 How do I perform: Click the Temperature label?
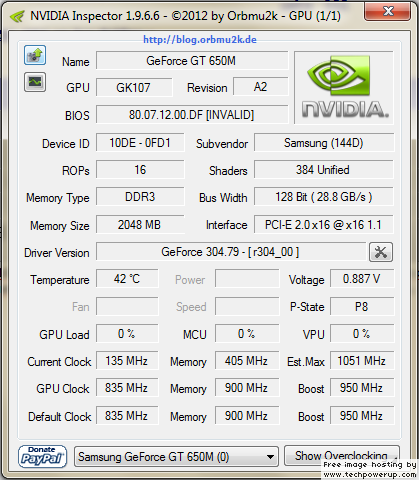point(60,280)
